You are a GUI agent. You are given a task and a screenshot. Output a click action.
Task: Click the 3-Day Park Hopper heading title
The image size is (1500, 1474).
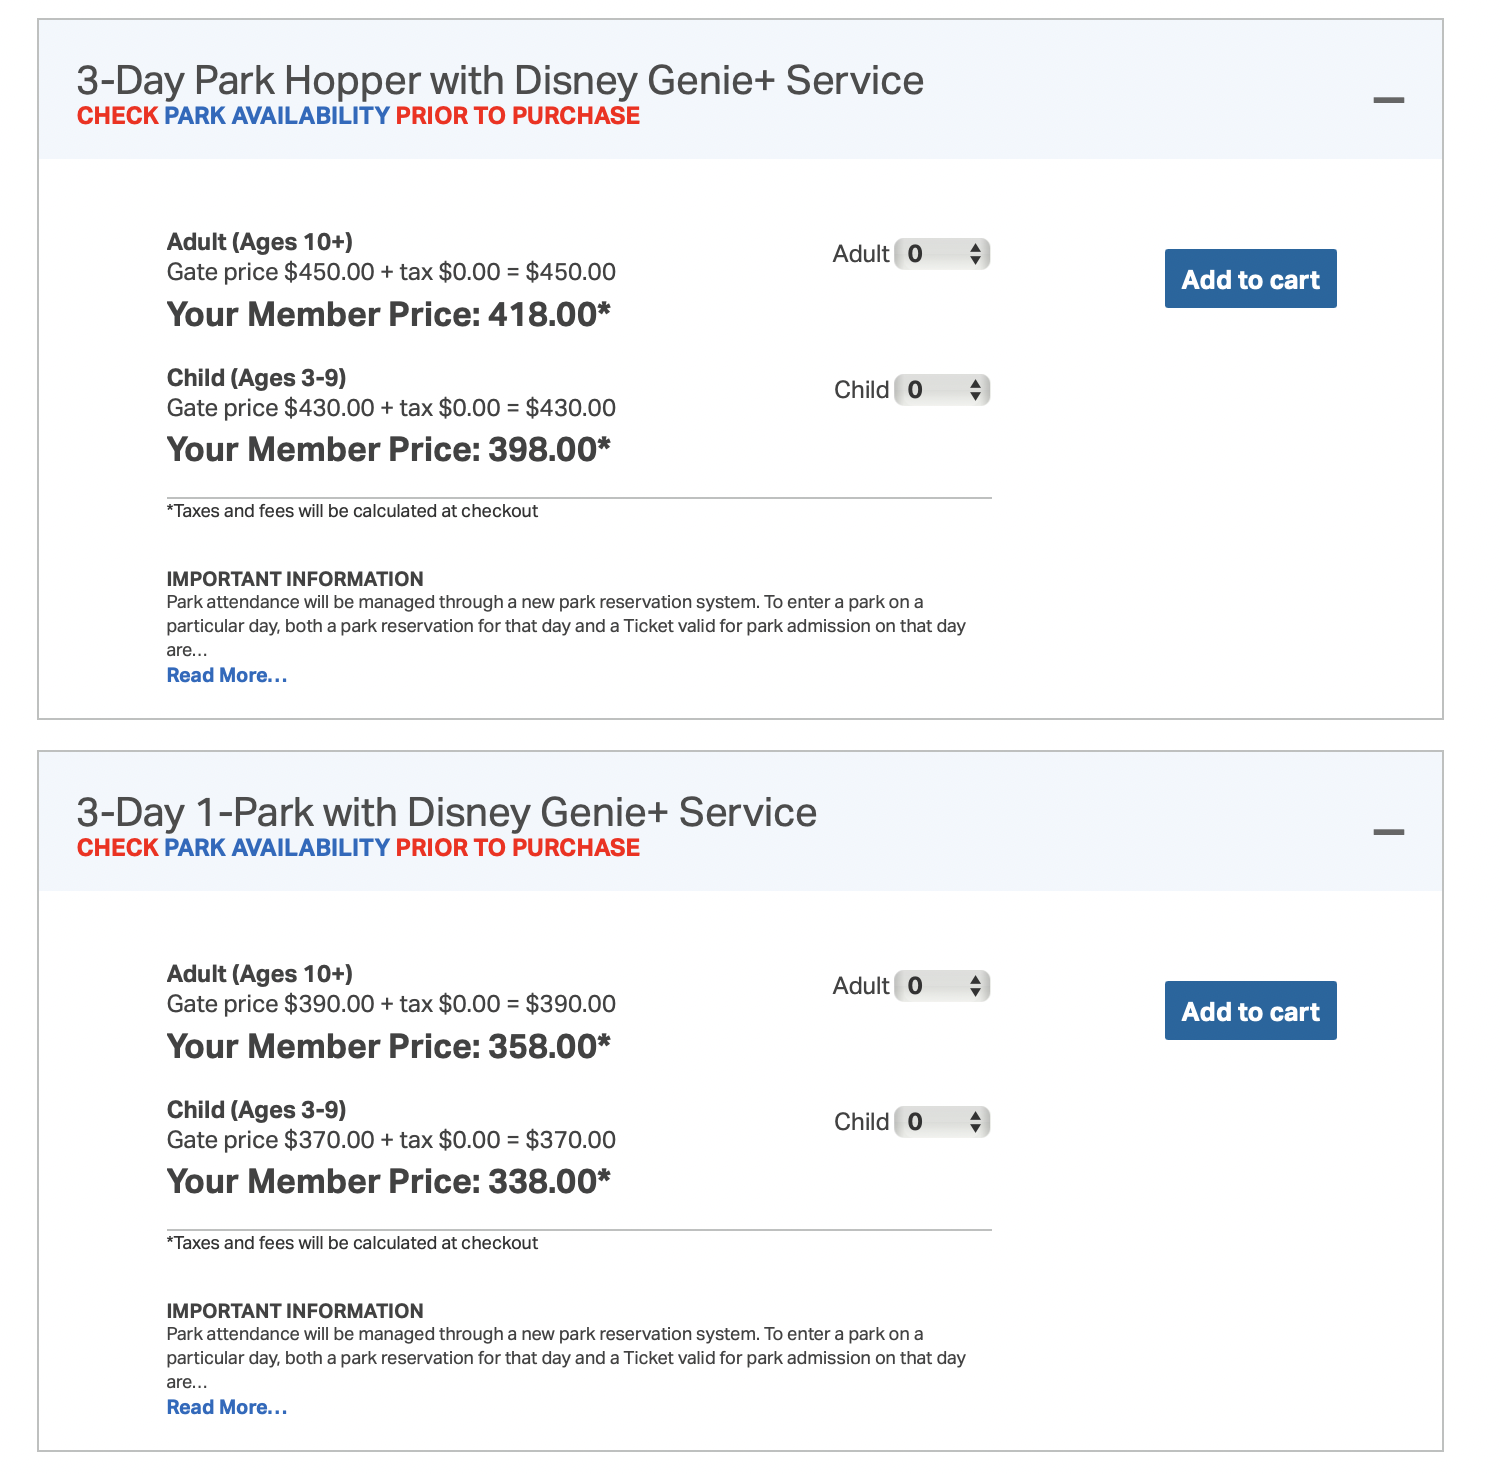click(500, 80)
